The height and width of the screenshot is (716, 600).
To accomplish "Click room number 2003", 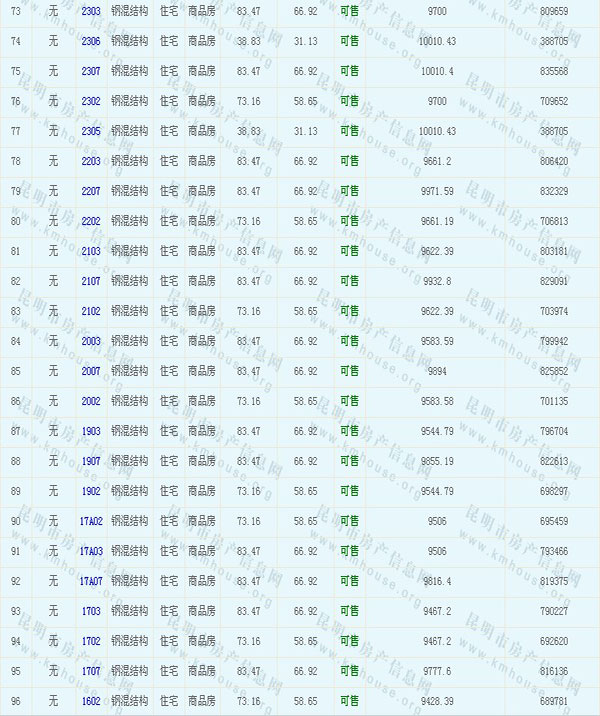I will click(x=91, y=341).
